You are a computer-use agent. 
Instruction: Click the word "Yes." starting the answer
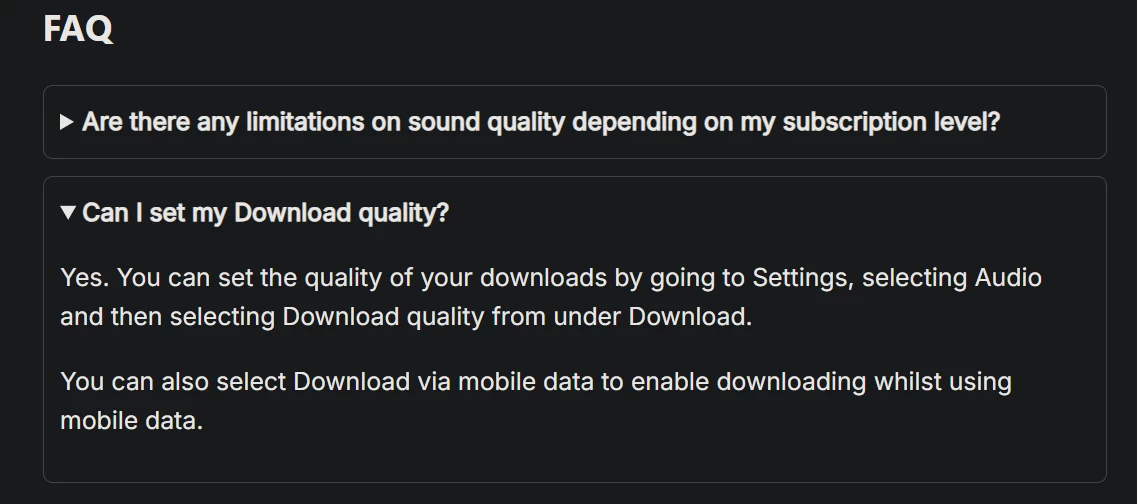[82, 277]
